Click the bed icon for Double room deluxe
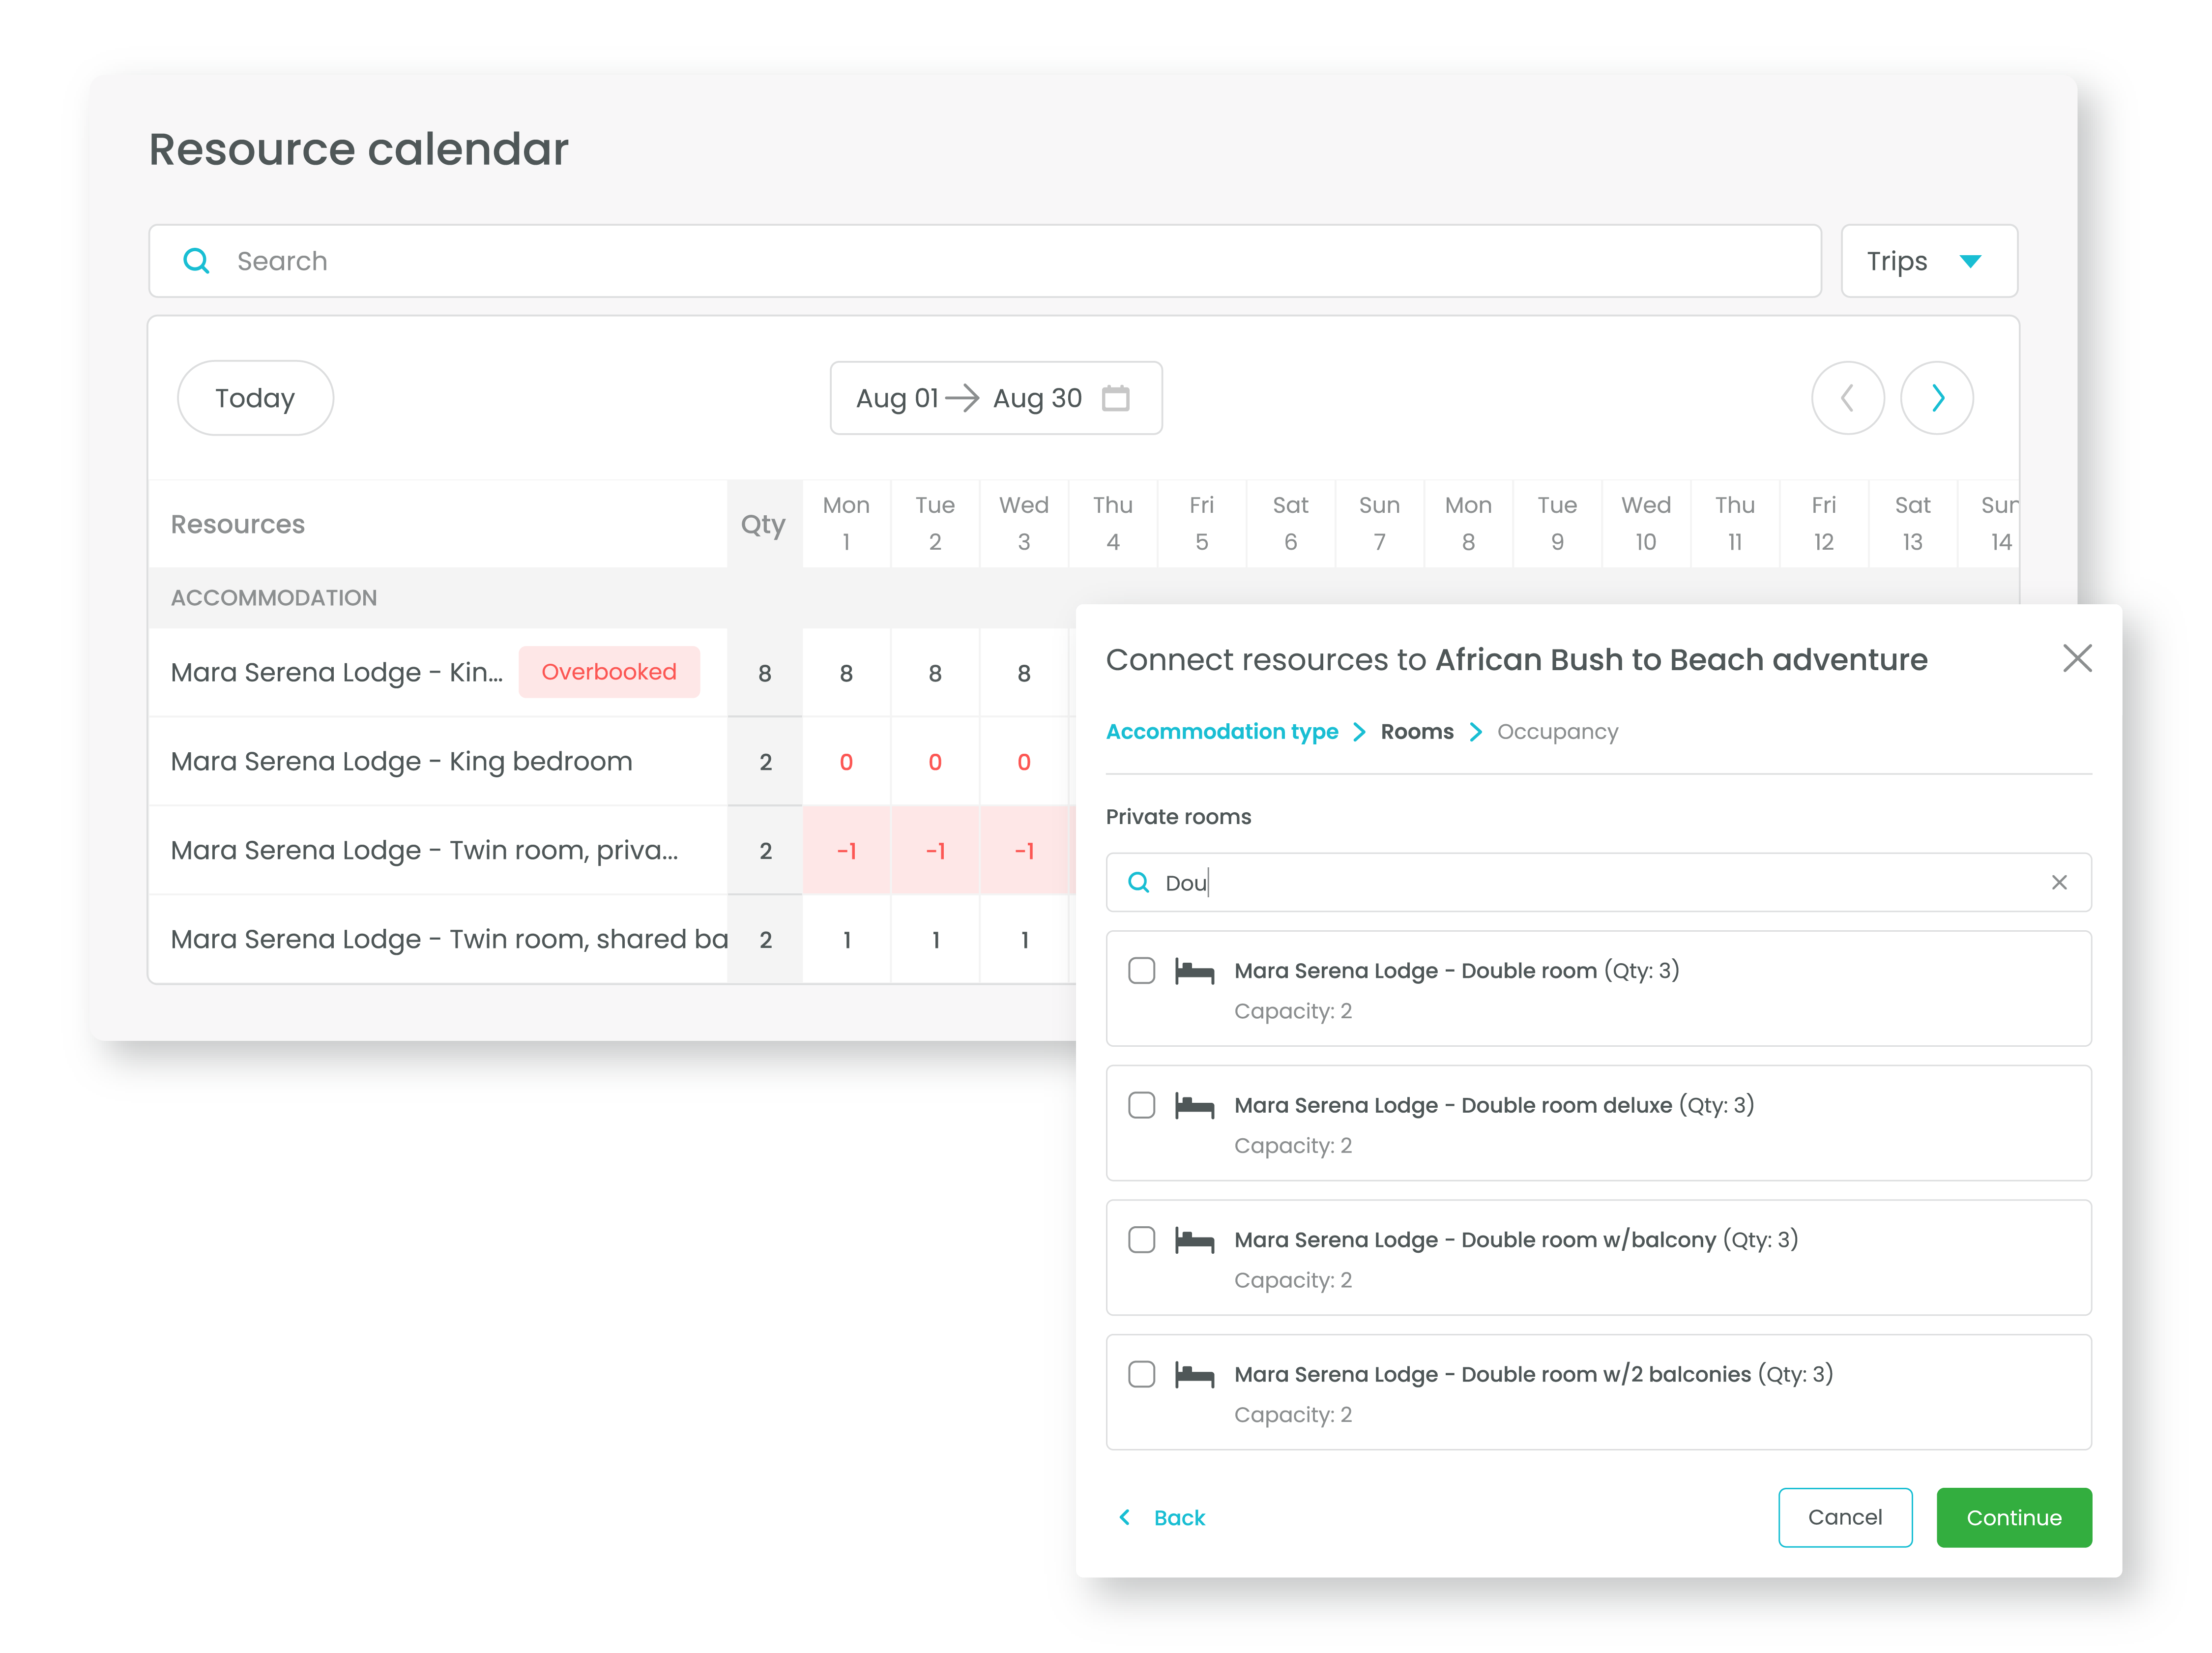Image resolution: width=2212 pixels, height=1653 pixels. [1194, 1106]
